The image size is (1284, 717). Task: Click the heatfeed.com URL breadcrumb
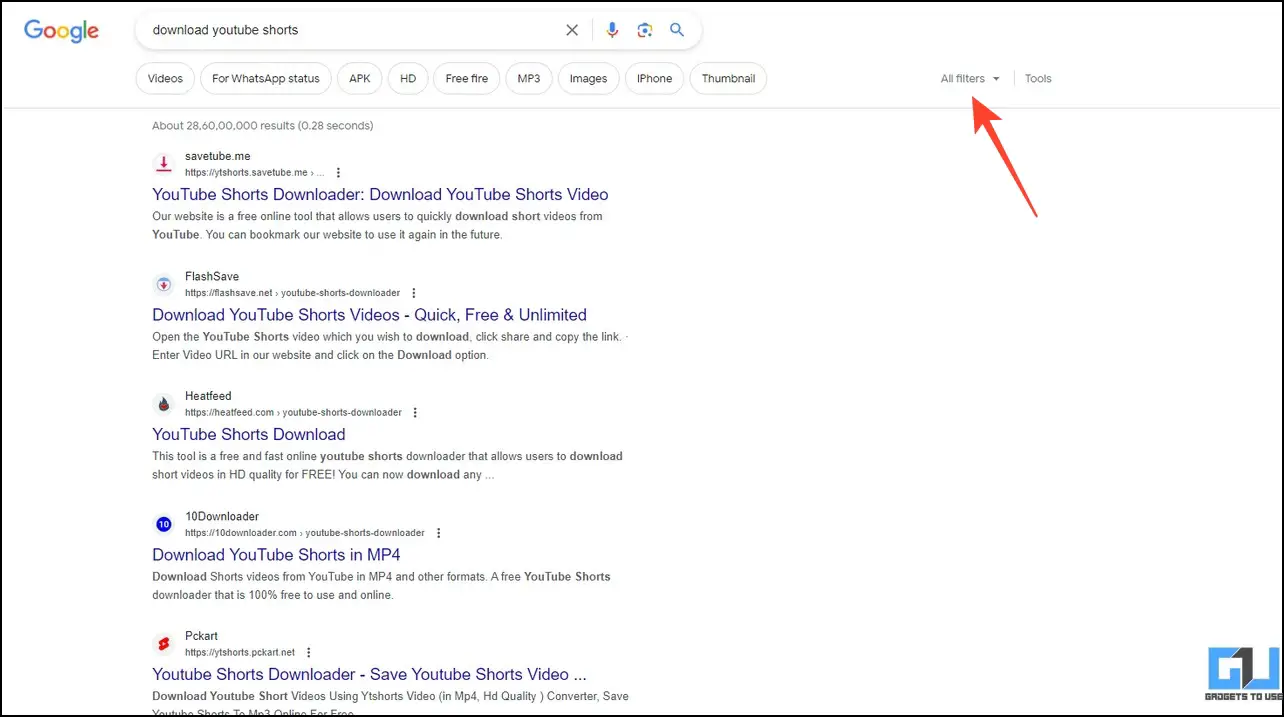point(293,412)
